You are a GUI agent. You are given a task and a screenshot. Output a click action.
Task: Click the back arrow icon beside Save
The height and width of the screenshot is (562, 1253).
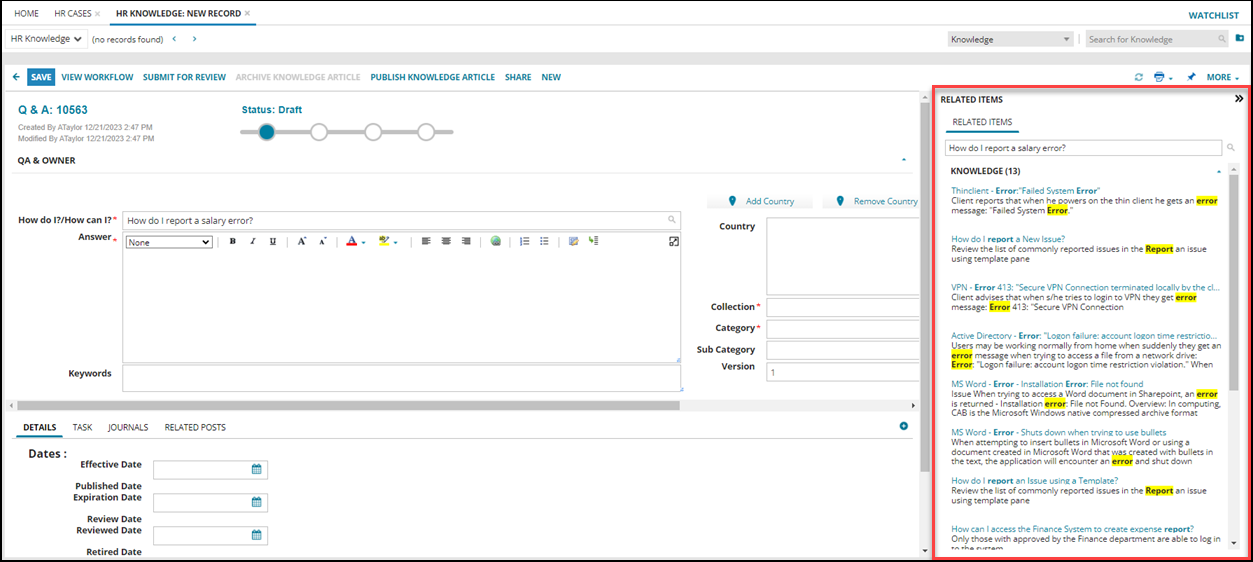point(16,77)
